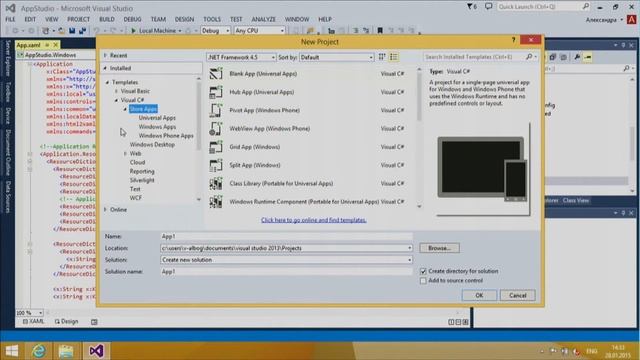Open the PROJECT menu
Screen dimensions: 640x360
(78, 19)
